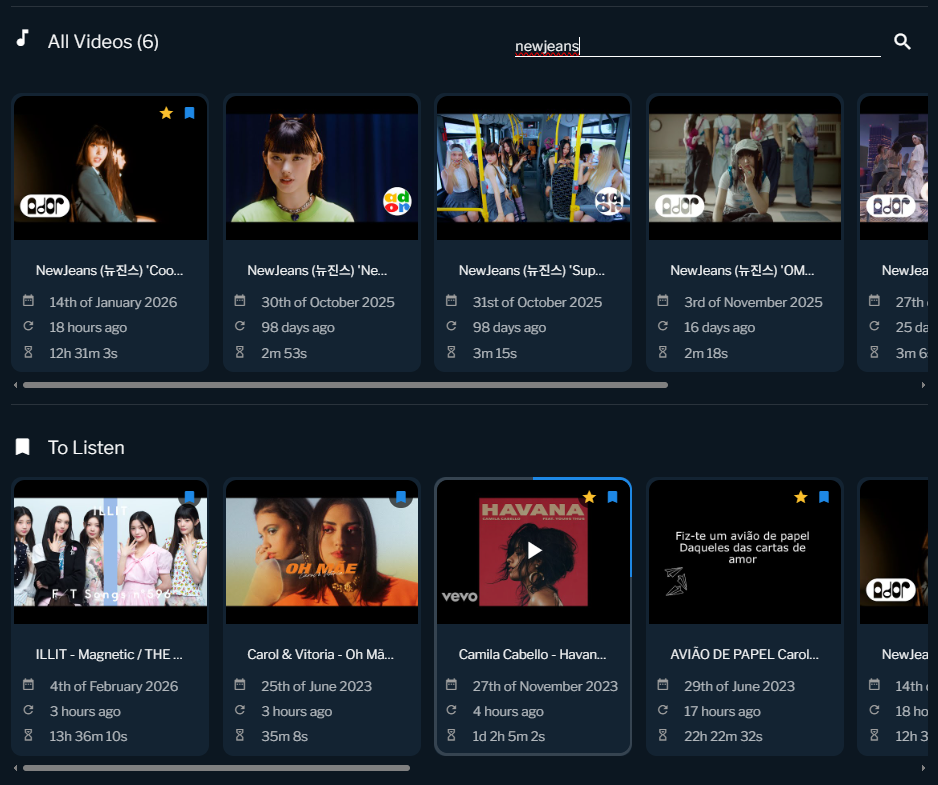Click the title ILLIT - Magnetic / THE ...

click(109, 655)
